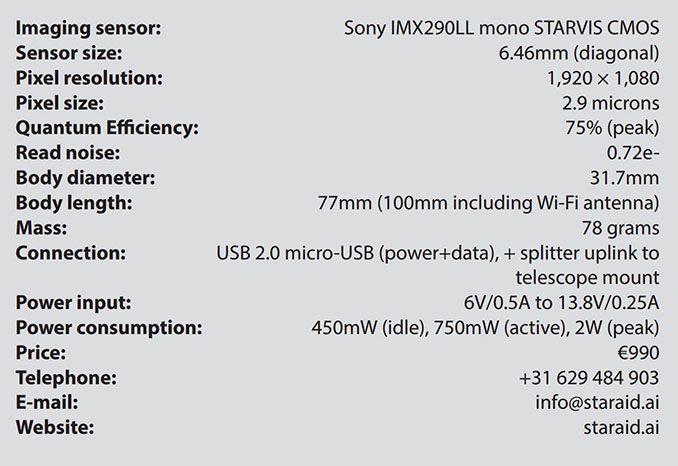Select the Body diameter label
The width and height of the screenshot is (678, 466).
pyautogui.click(x=86, y=178)
